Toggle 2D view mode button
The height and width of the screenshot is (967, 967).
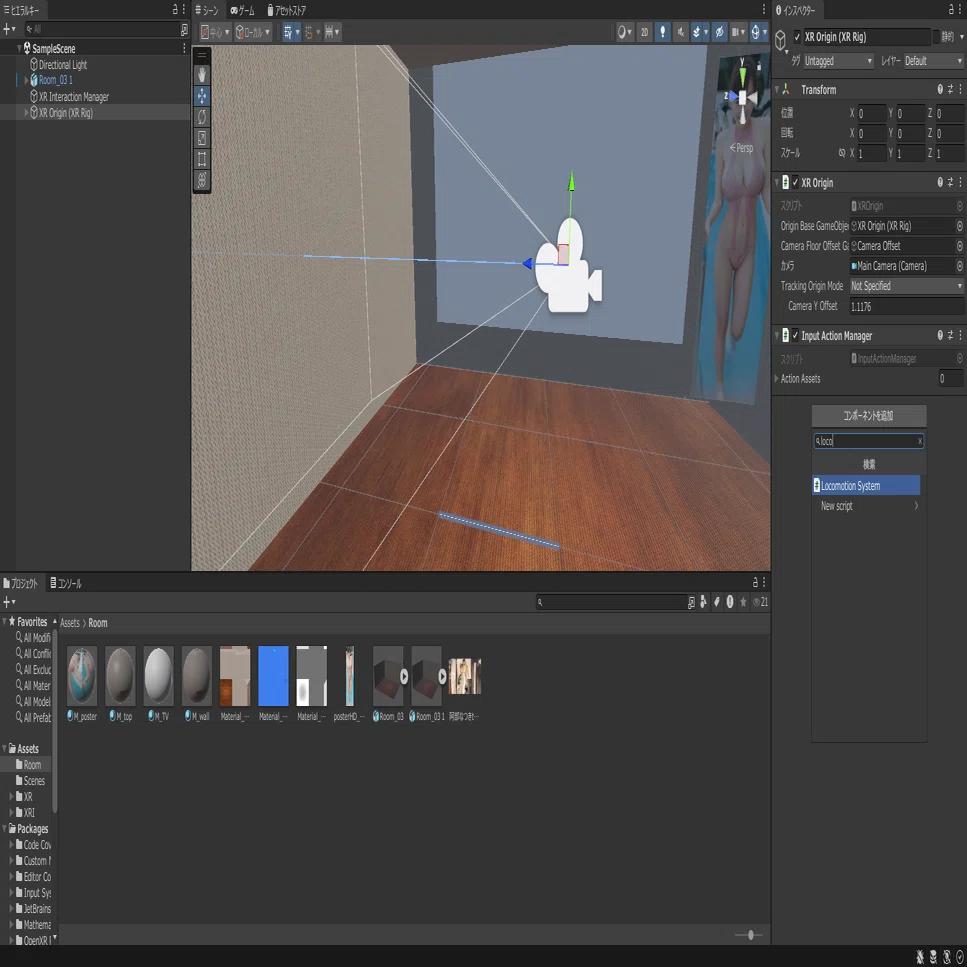(x=644, y=32)
